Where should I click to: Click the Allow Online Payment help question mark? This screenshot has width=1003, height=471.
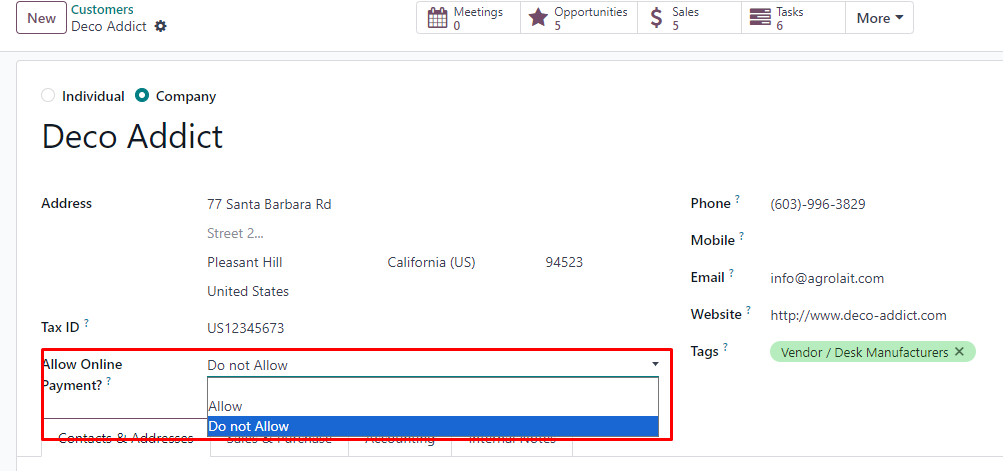point(109,381)
